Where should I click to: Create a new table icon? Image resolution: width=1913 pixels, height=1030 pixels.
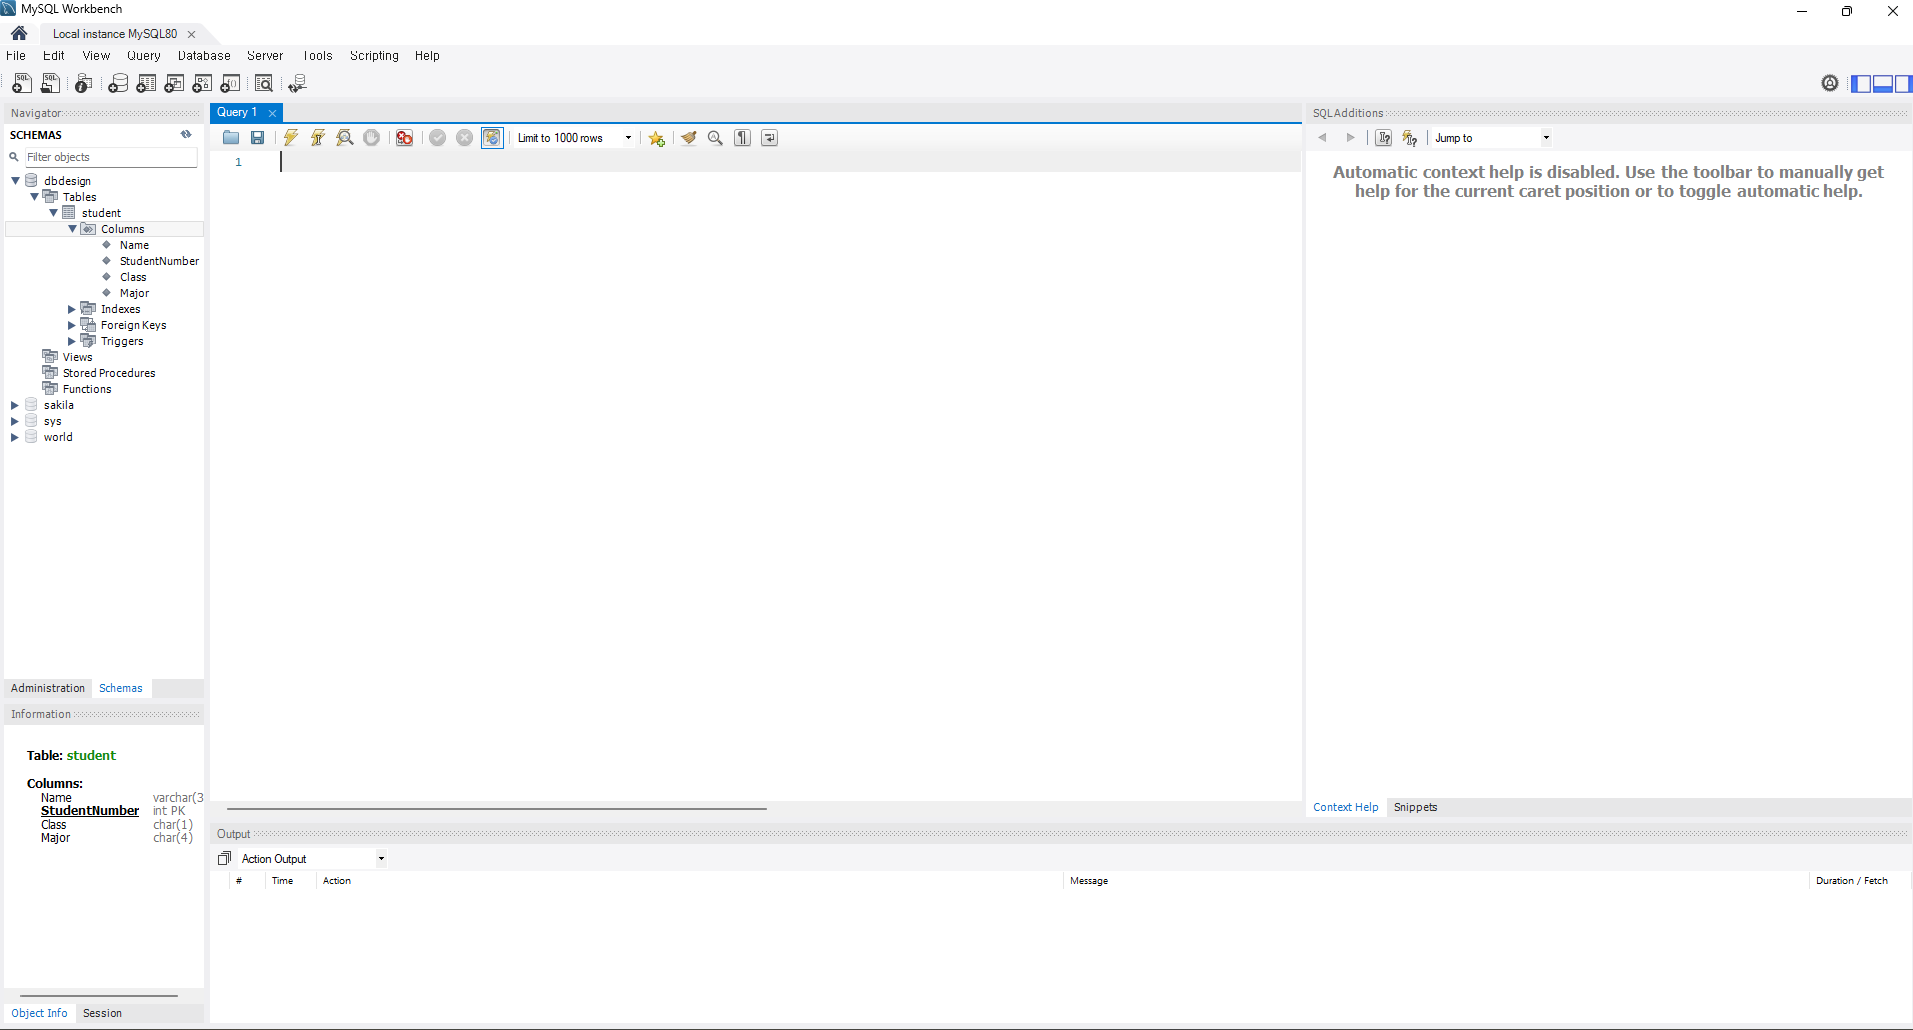point(146,84)
